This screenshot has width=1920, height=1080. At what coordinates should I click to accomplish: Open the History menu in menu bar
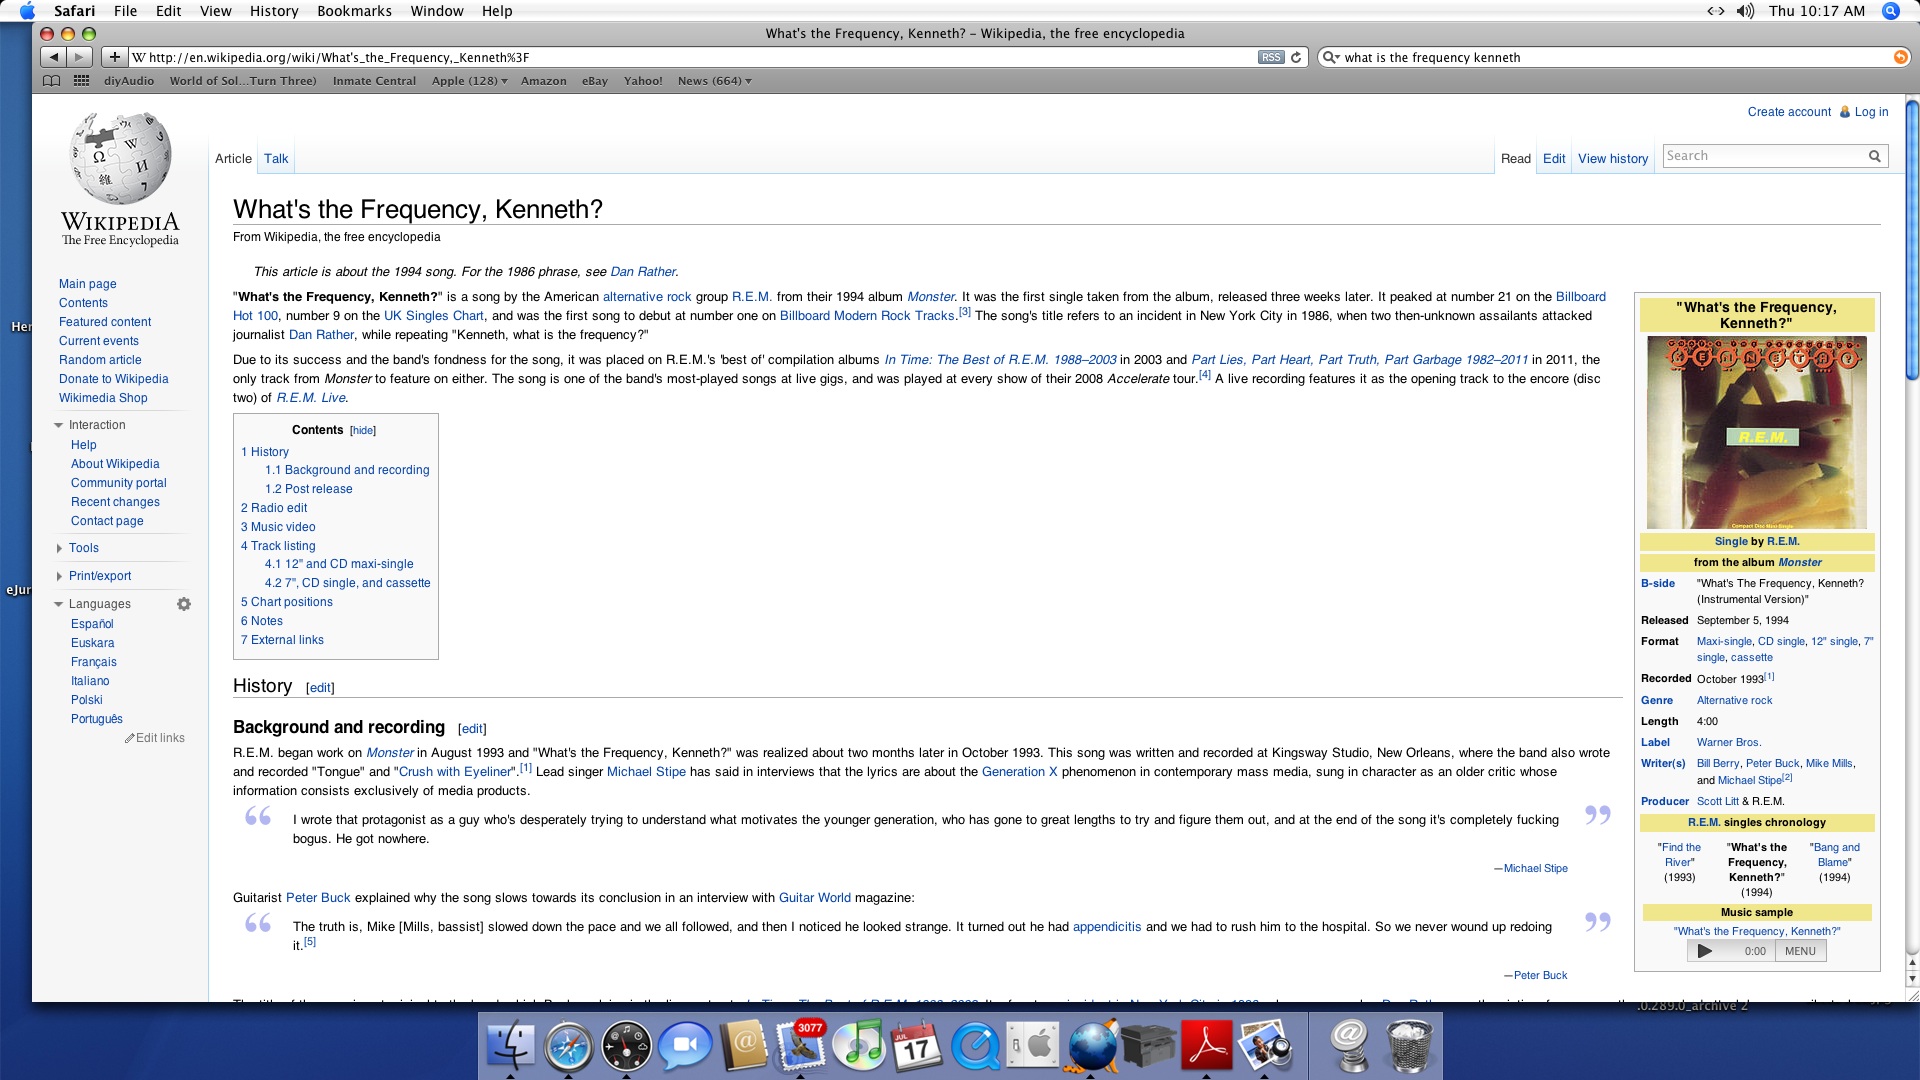click(274, 11)
